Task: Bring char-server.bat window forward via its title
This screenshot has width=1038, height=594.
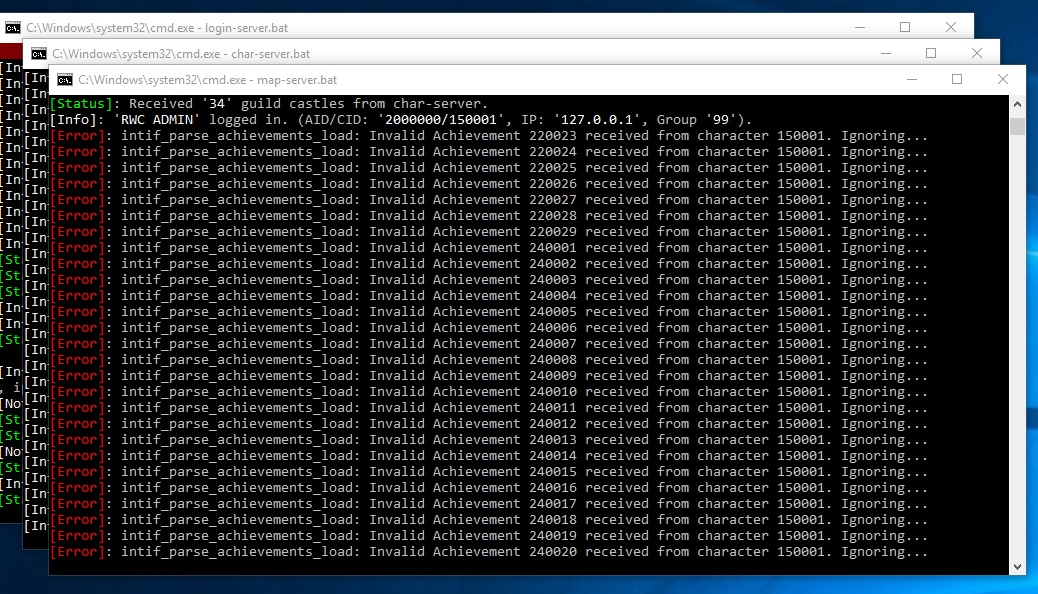Action: [181, 54]
